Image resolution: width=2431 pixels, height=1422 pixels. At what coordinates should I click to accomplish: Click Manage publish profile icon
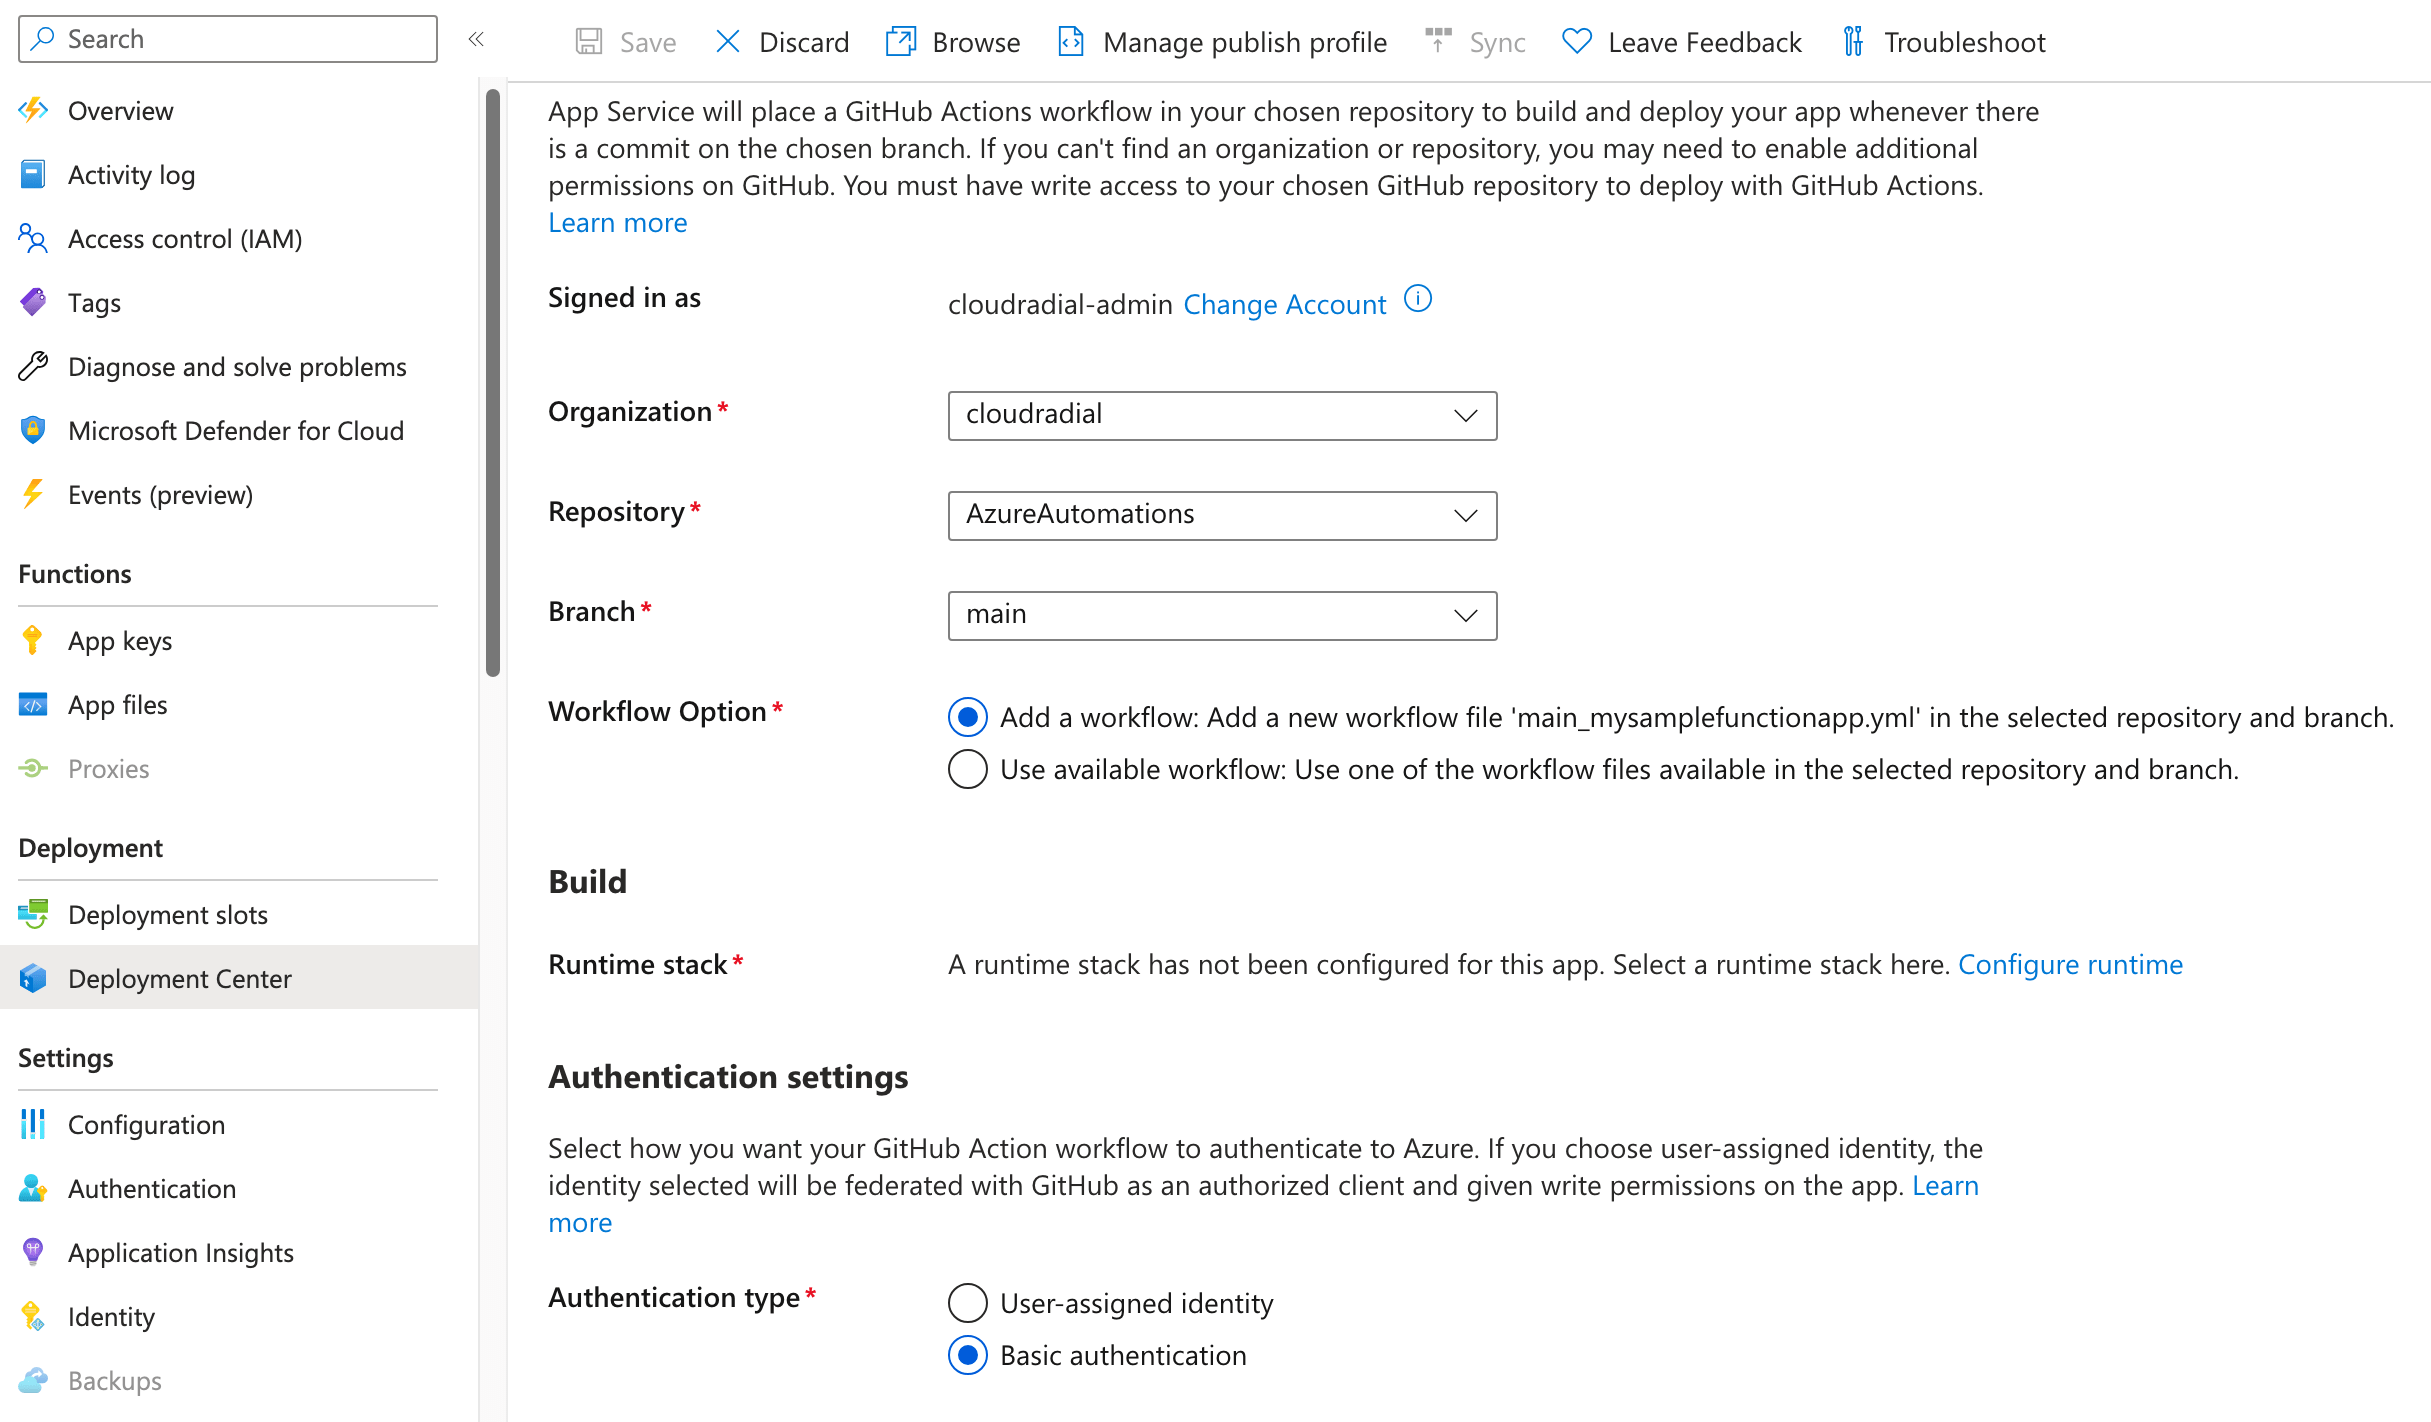(x=1071, y=42)
